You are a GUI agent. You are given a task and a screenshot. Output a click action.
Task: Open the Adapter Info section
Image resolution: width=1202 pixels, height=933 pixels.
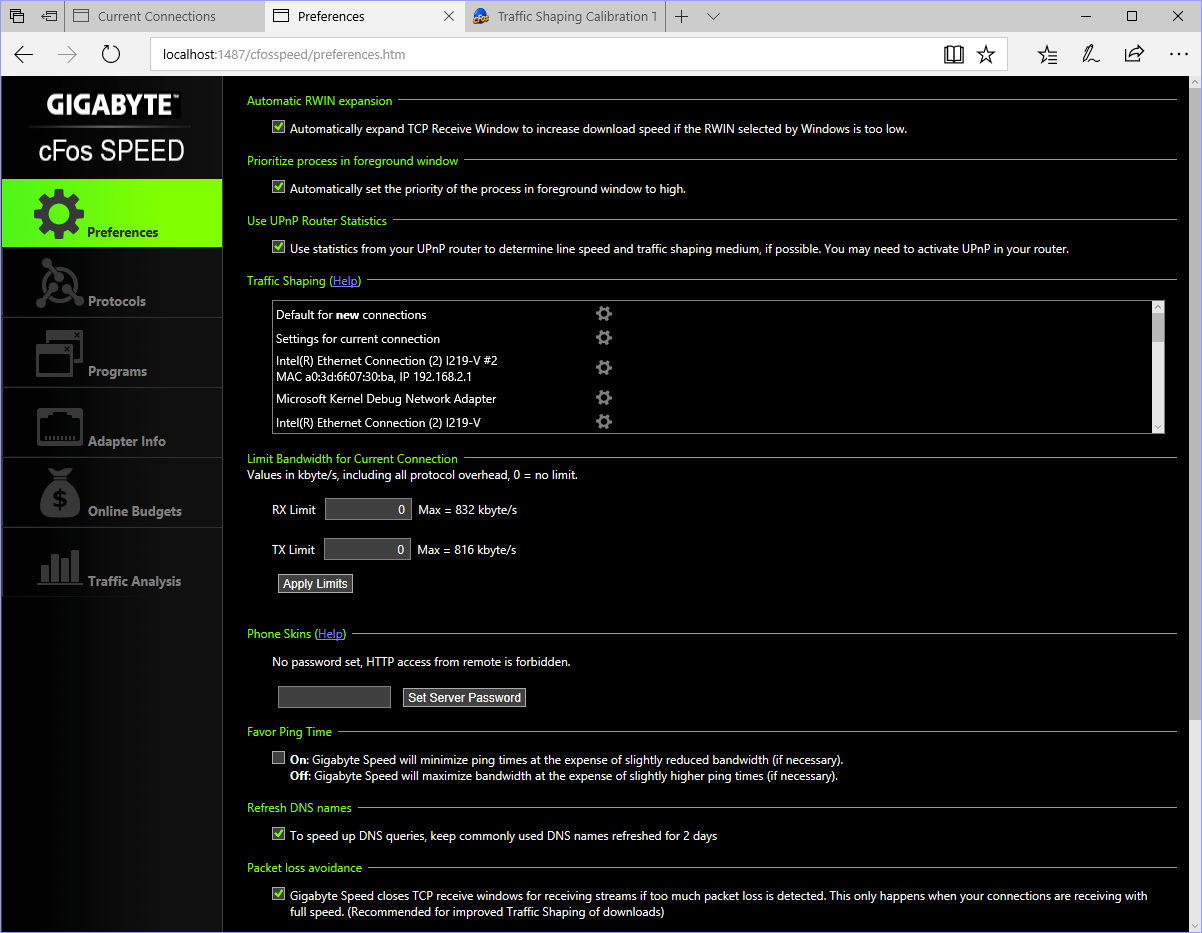(112, 423)
